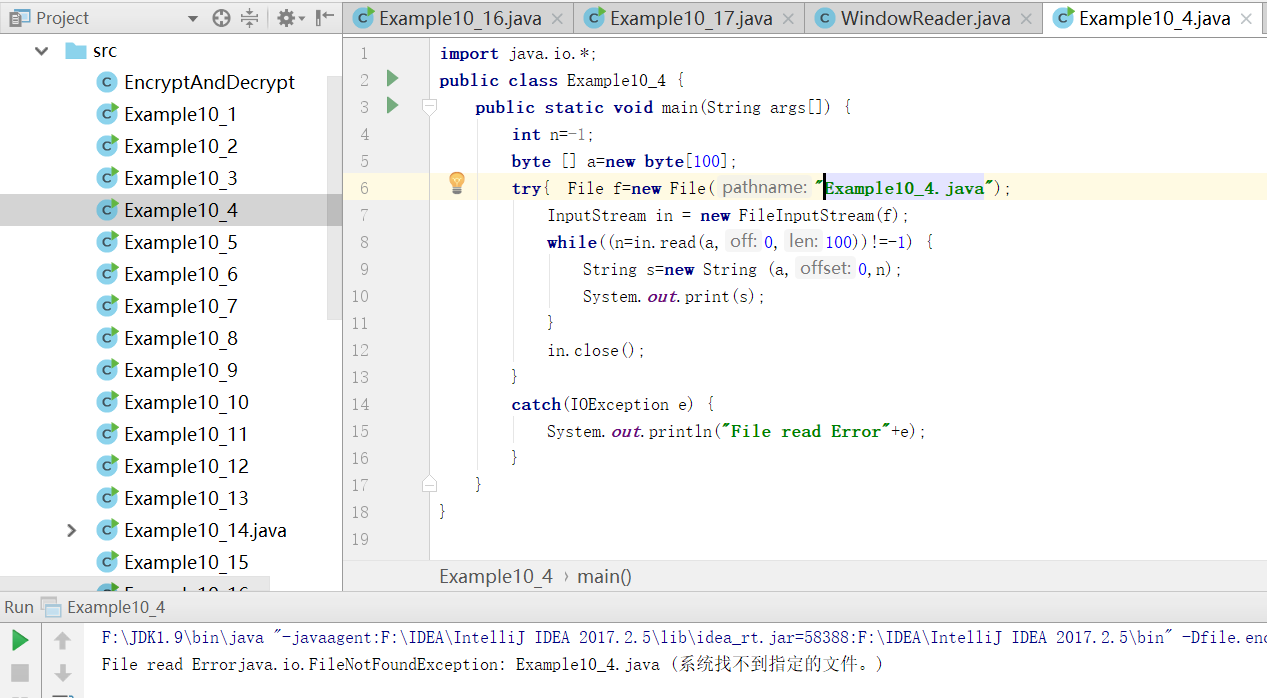The image size is (1267, 698).
Task: Select Example10_5 in project tree
Action: pos(181,243)
